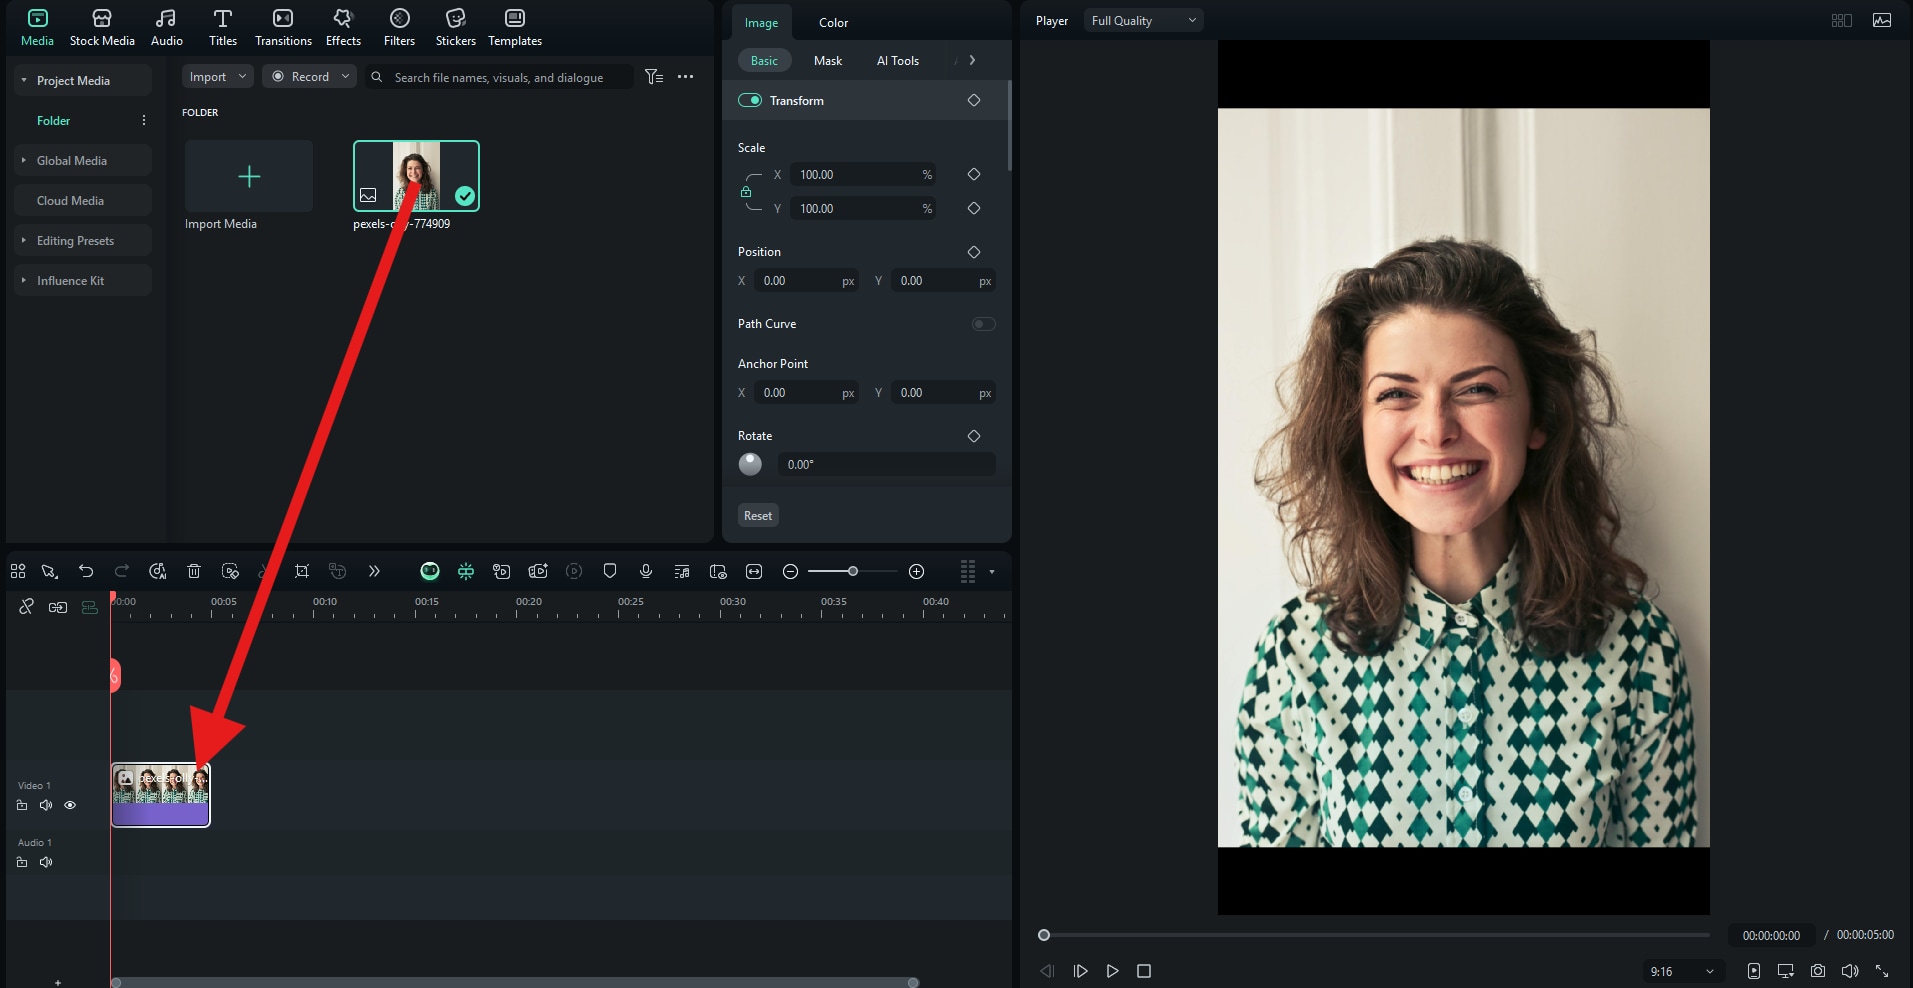Open the 9:16 aspect ratio dropdown
This screenshot has width=1913, height=988.
pyautogui.click(x=1682, y=971)
